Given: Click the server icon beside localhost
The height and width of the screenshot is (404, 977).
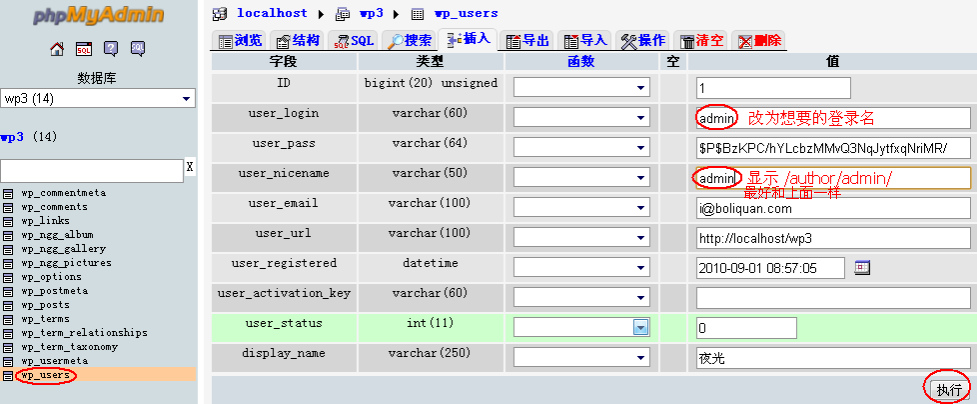Looking at the screenshot, I should coord(219,13).
